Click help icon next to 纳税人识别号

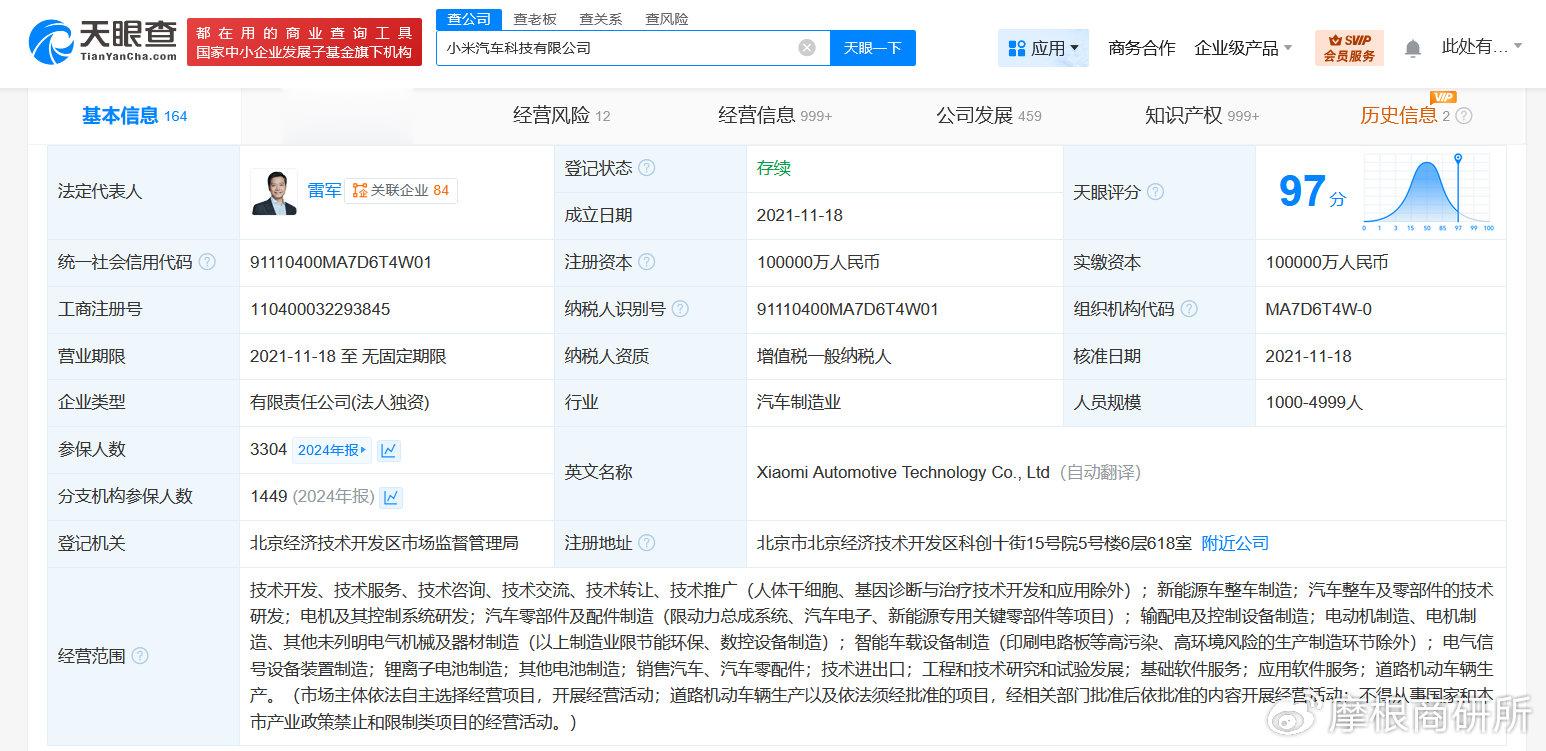[x=680, y=309]
